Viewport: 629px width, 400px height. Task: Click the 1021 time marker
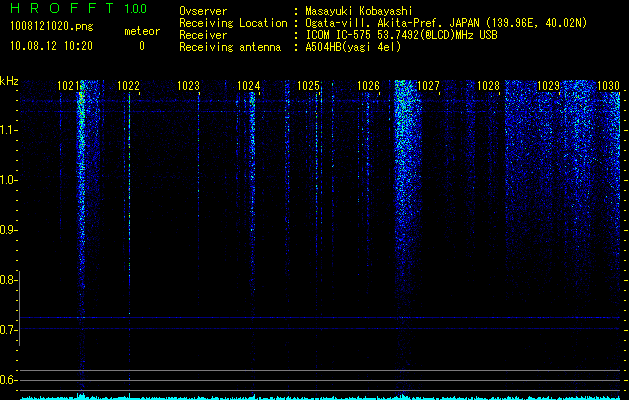tap(69, 86)
